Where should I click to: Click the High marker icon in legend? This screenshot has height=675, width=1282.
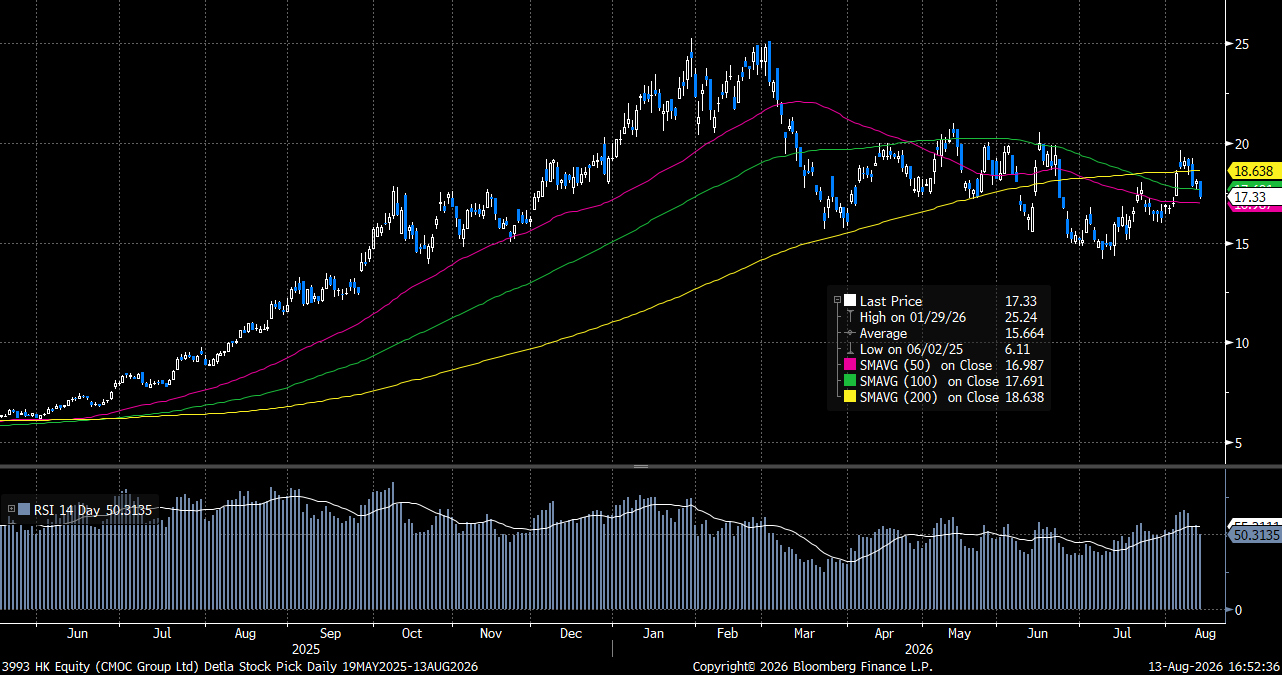tap(850, 316)
